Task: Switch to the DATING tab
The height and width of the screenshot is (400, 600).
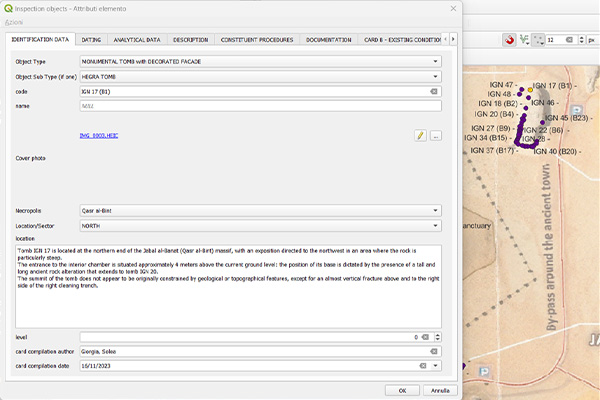Action: 91,40
